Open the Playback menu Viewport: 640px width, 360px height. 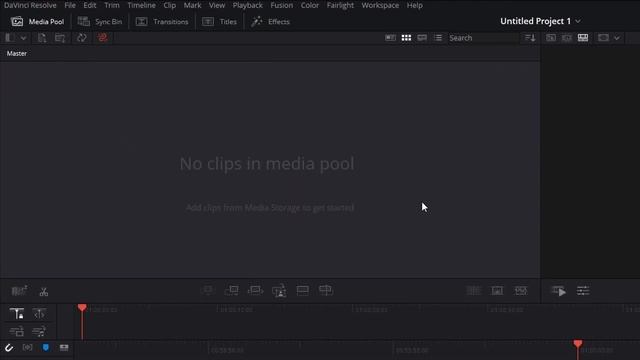(x=247, y=5)
